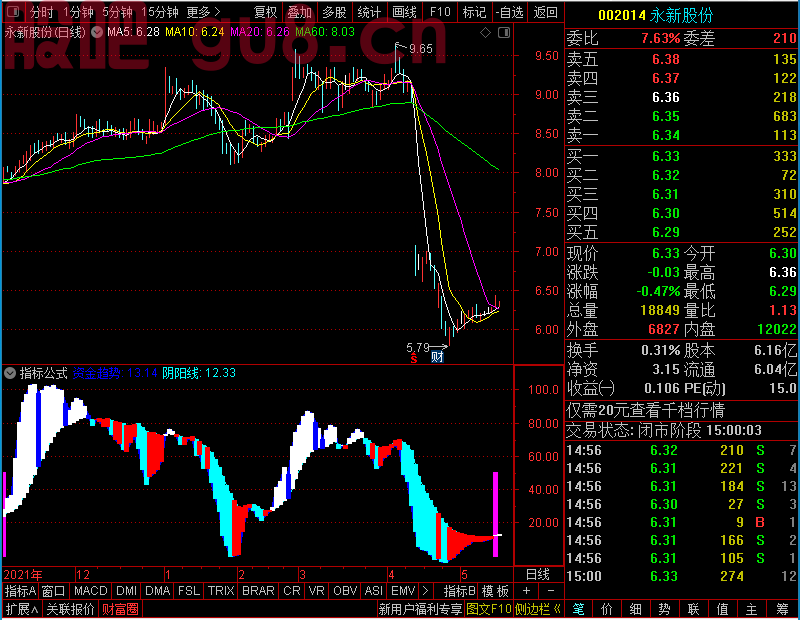Remove stock via -自选 button
This screenshot has height=620, width=800.
click(x=509, y=12)
